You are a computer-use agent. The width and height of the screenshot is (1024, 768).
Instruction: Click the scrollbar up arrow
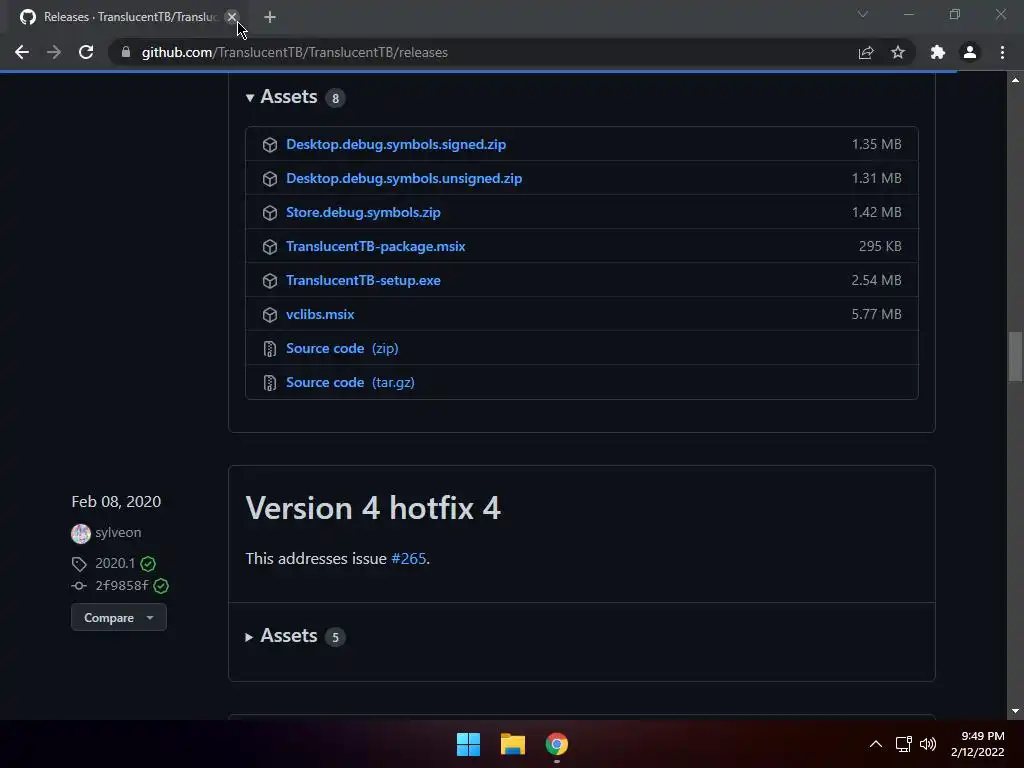click(x=1015, y=80)
